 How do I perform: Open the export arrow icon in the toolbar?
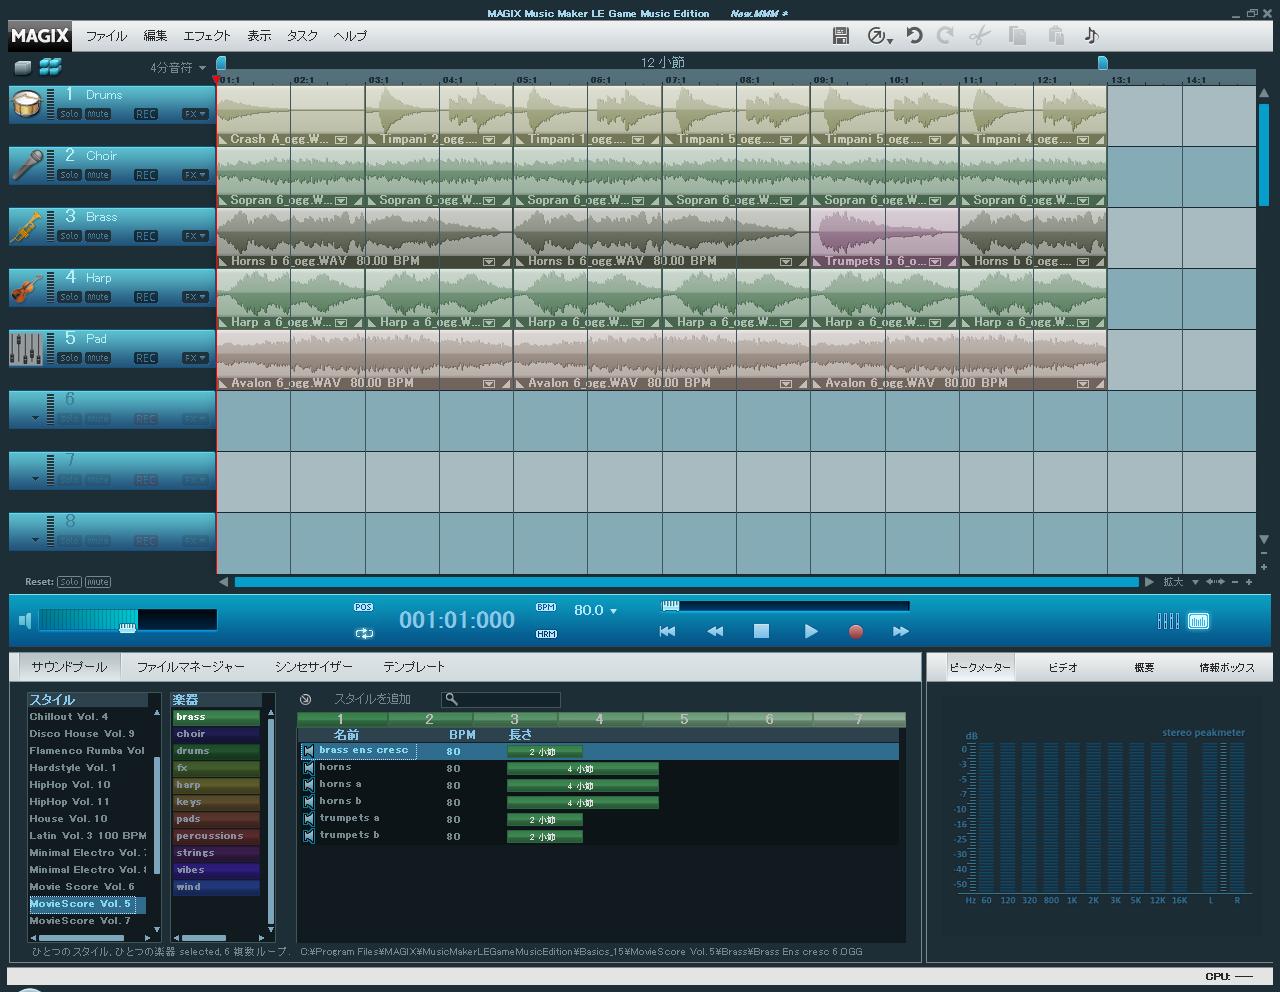point(878,36)
